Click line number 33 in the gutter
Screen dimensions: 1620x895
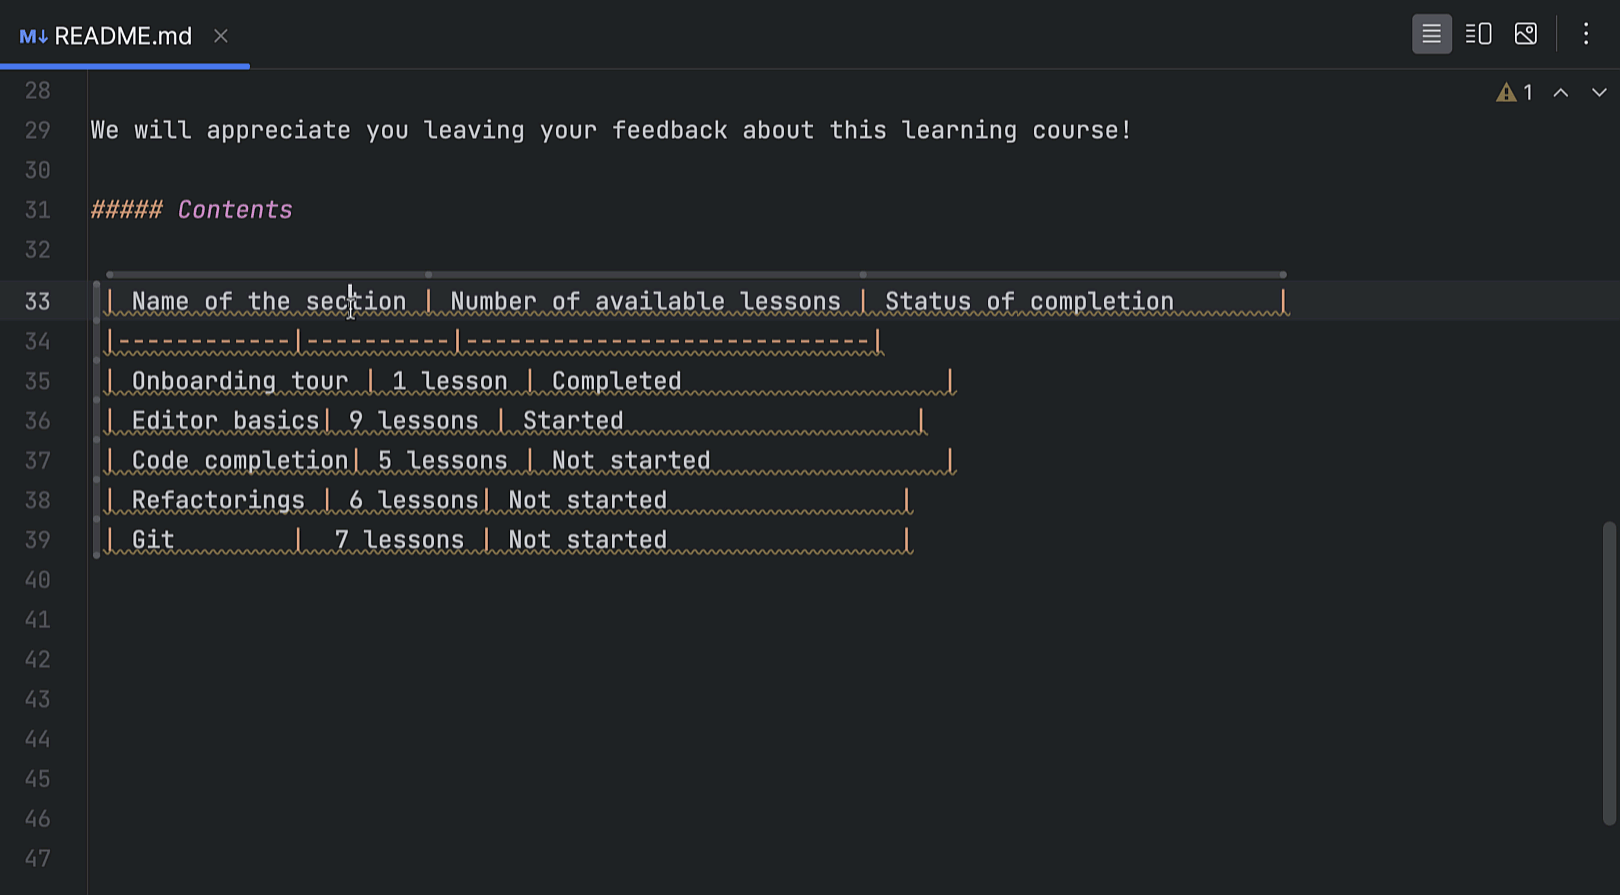pyautogui.click(x=38, y=300)
